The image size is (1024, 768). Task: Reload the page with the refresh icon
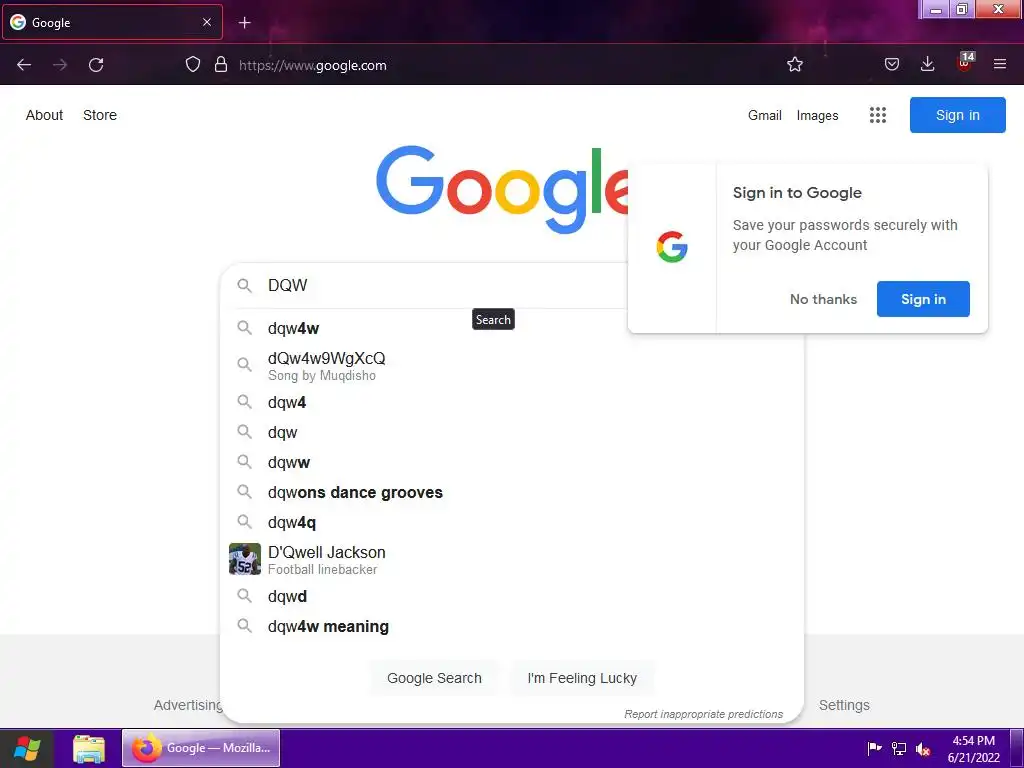pos(96,65)
